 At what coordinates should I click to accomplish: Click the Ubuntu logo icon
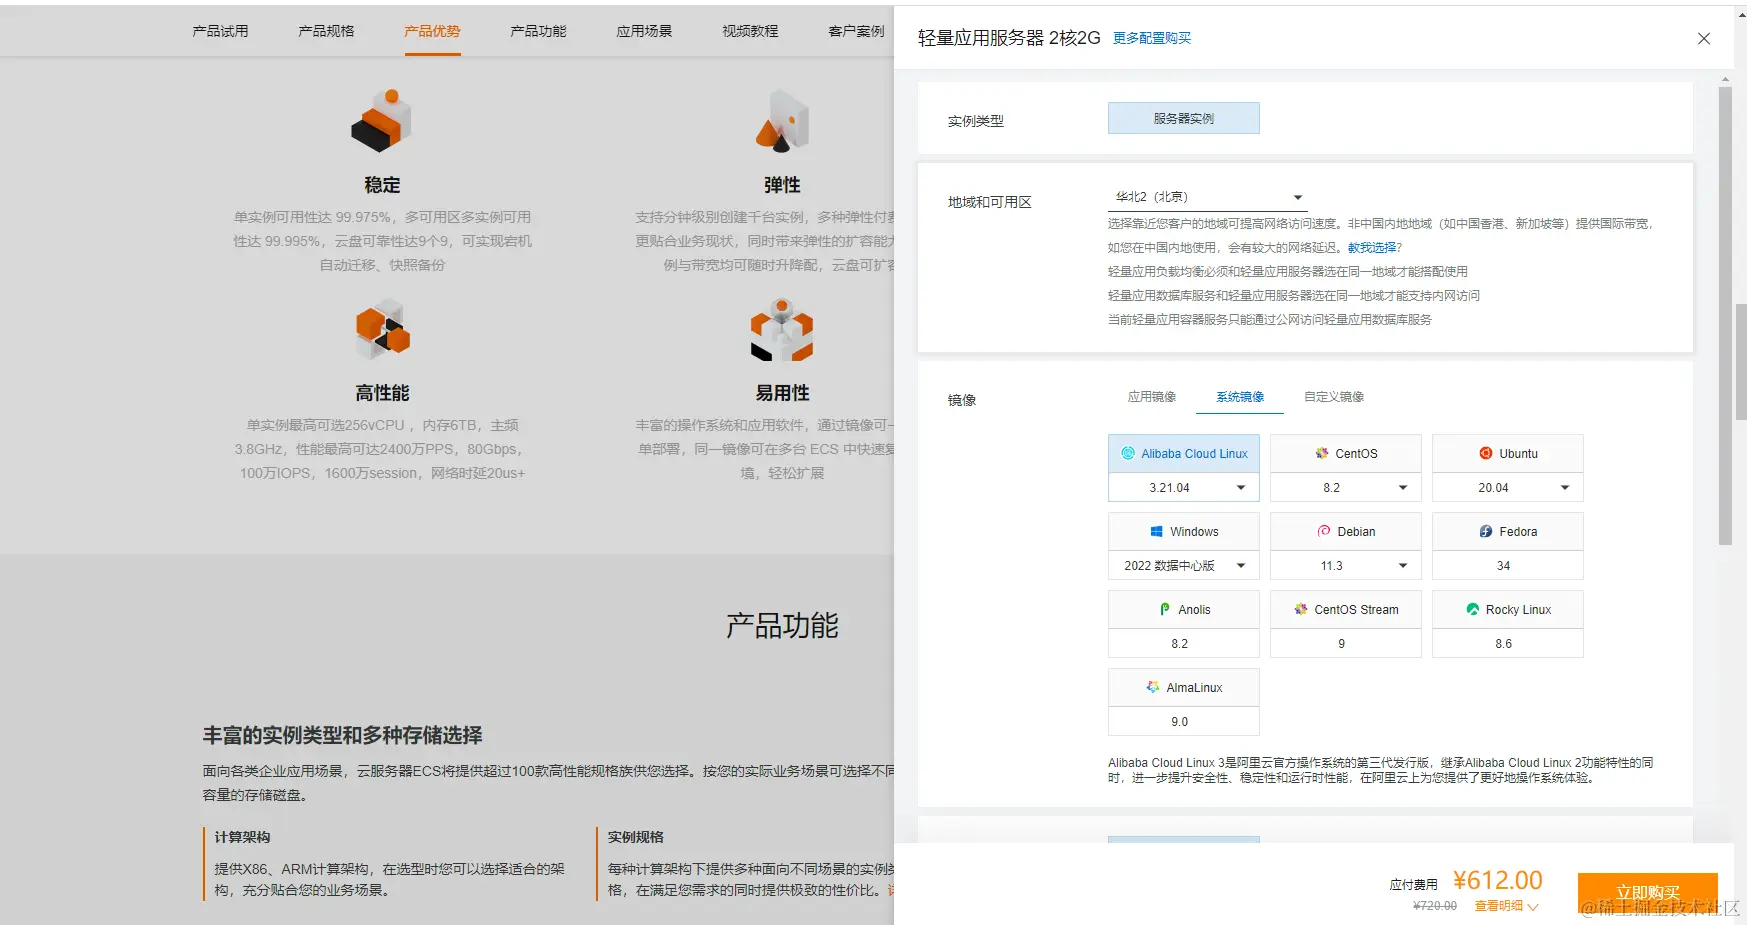[1486, 453]
